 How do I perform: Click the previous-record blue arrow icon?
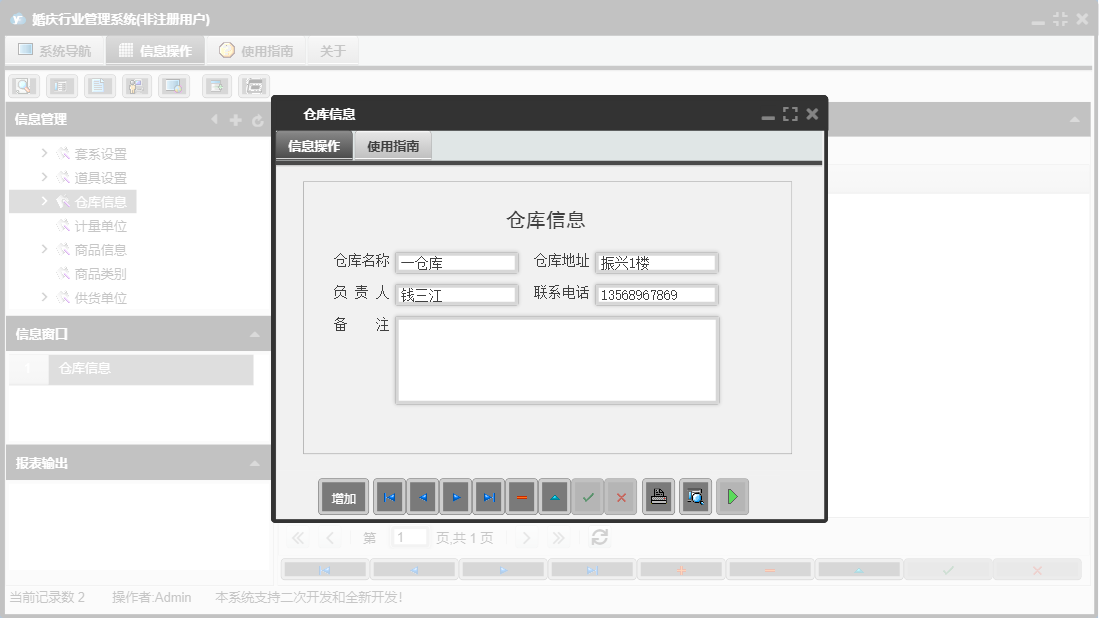pos(421,496)
